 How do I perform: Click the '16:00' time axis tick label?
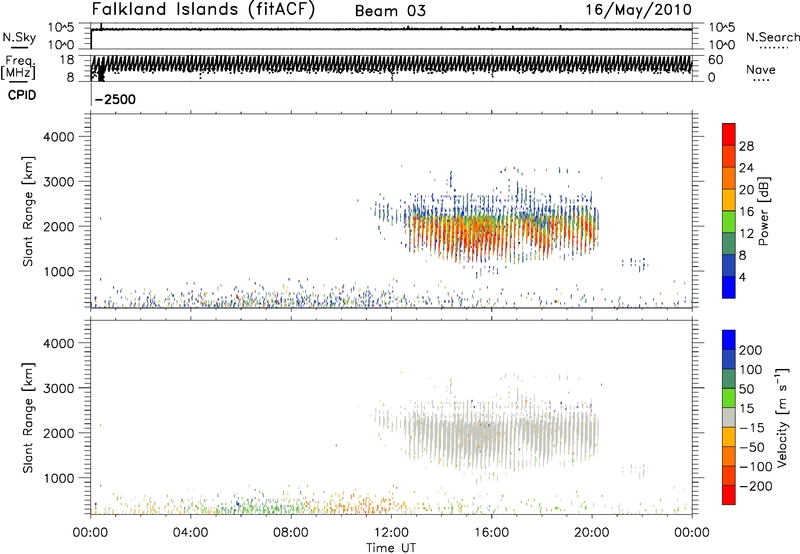tap(492, 533)
